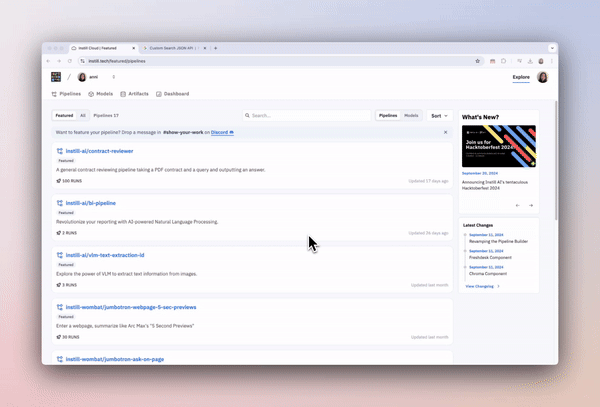The width and height of the screenshot is (600, 407).
Task: Go to the Artifacts navigation tab
Action: point(134,94)
